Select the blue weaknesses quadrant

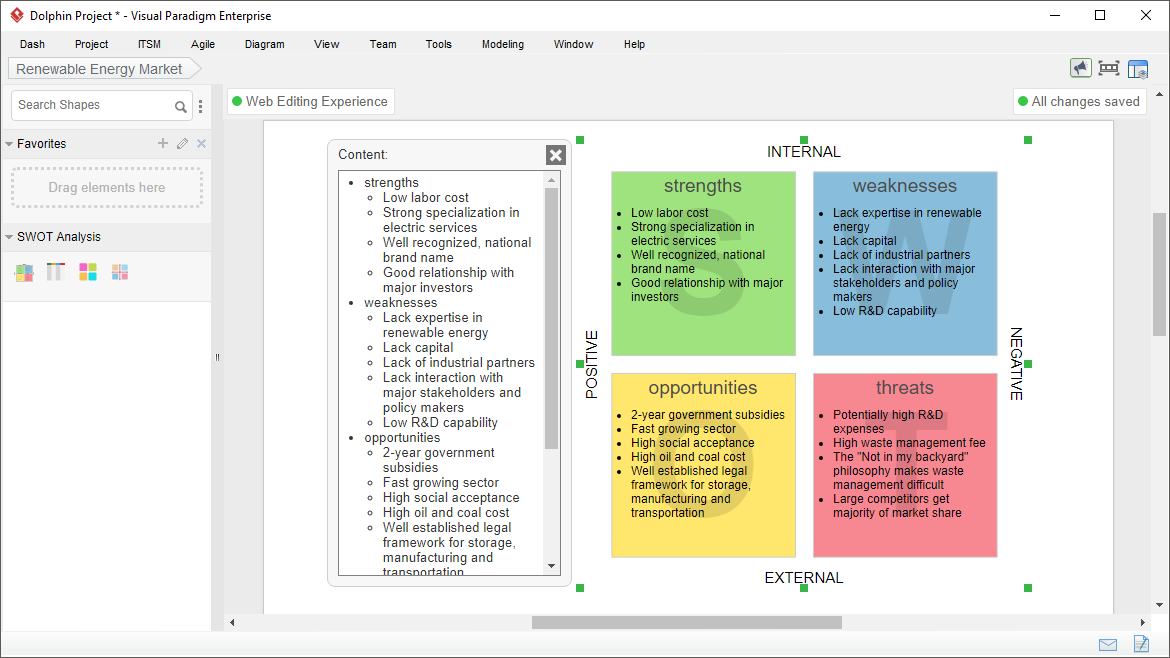pyautogui.click(x=905, y=263)
